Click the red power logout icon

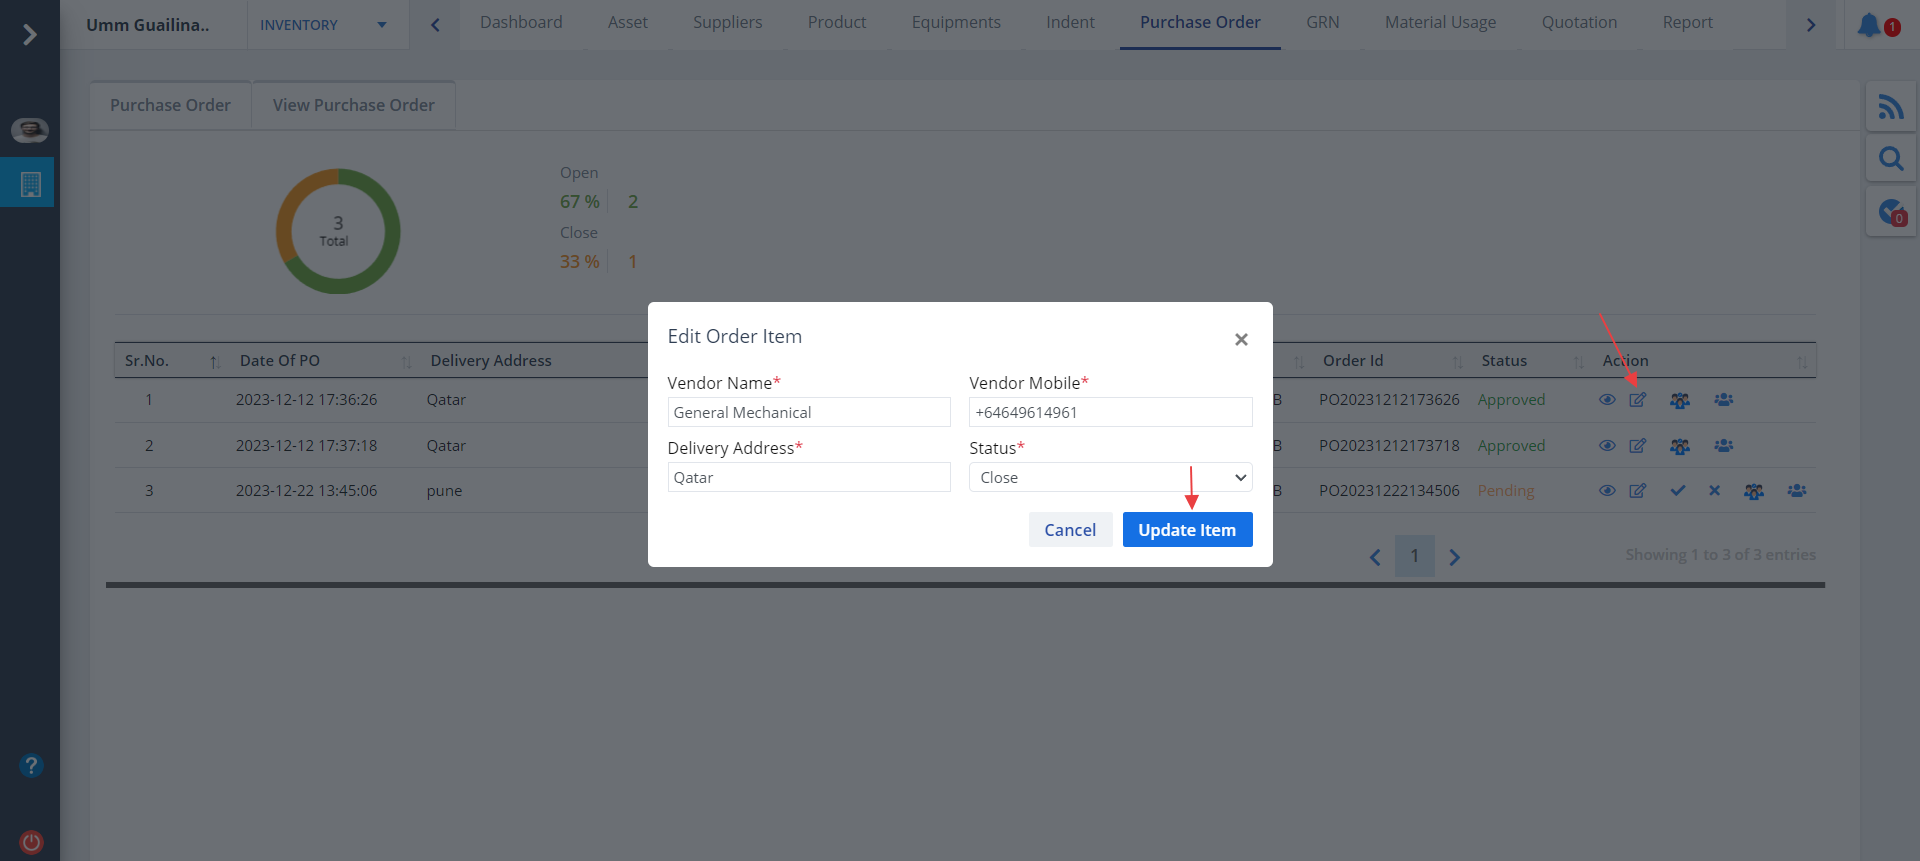(x=31, y=842)
